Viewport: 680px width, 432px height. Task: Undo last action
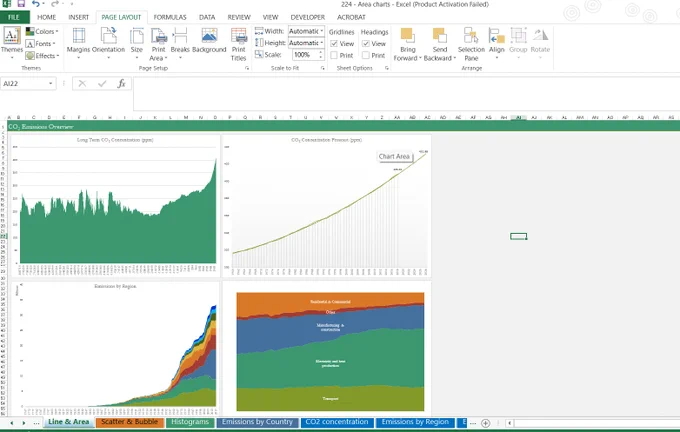(x=36, y=4)
